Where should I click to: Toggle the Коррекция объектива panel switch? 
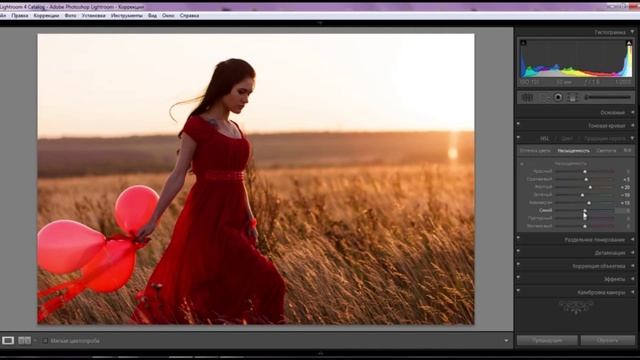518,264
